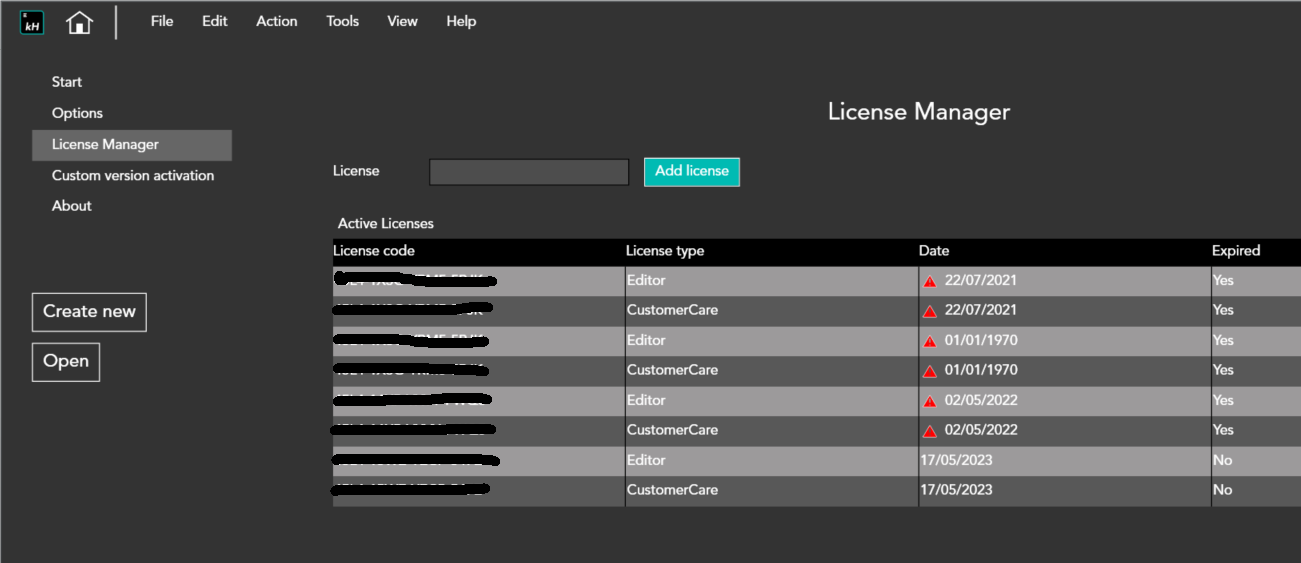Screen dimensions: 1301x563
Task: Click the Create new button
Action: [89, 312]
